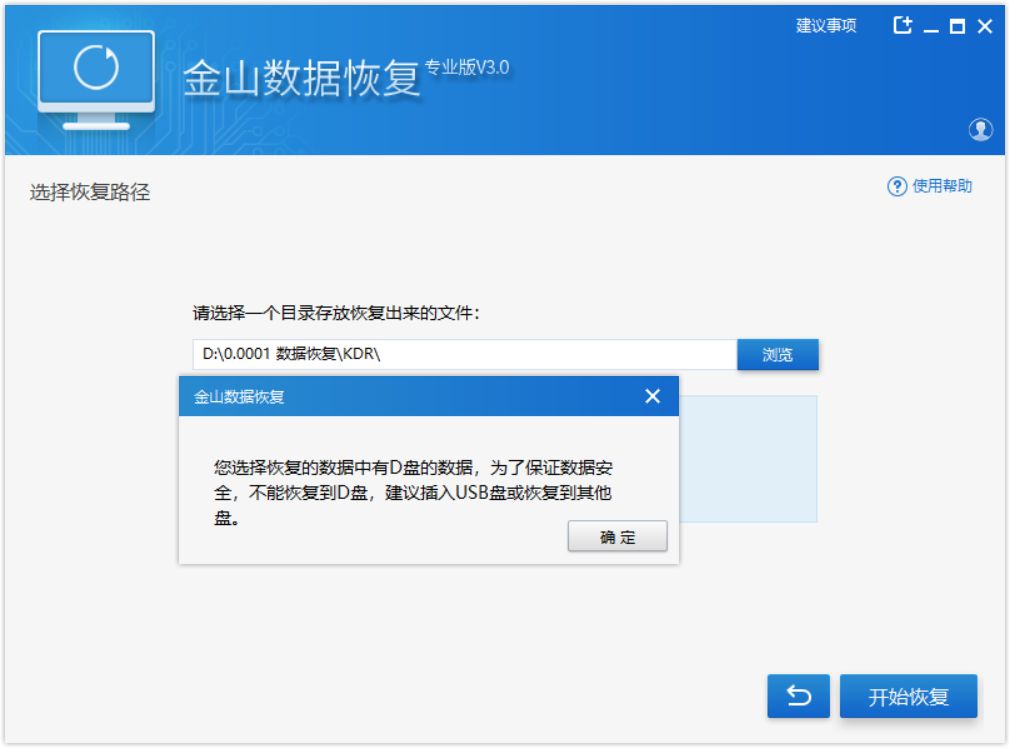Click the light blue panel behind dialog
Image resolution: width=1009 pixels, height=748 pixels.
tap(748, 458)
